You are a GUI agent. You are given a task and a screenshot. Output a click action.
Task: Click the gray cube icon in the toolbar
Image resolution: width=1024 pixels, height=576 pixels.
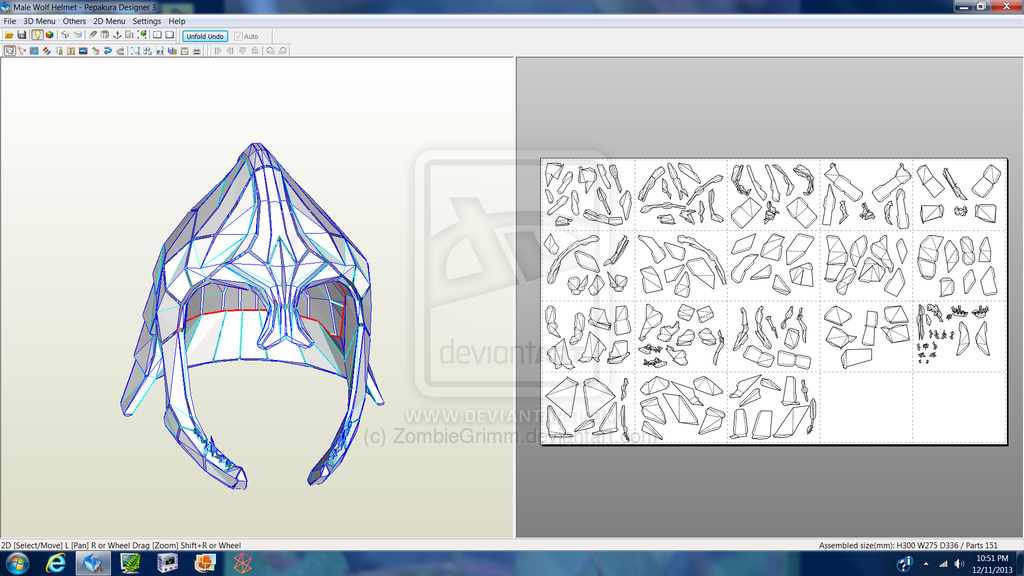coord(65,35)
